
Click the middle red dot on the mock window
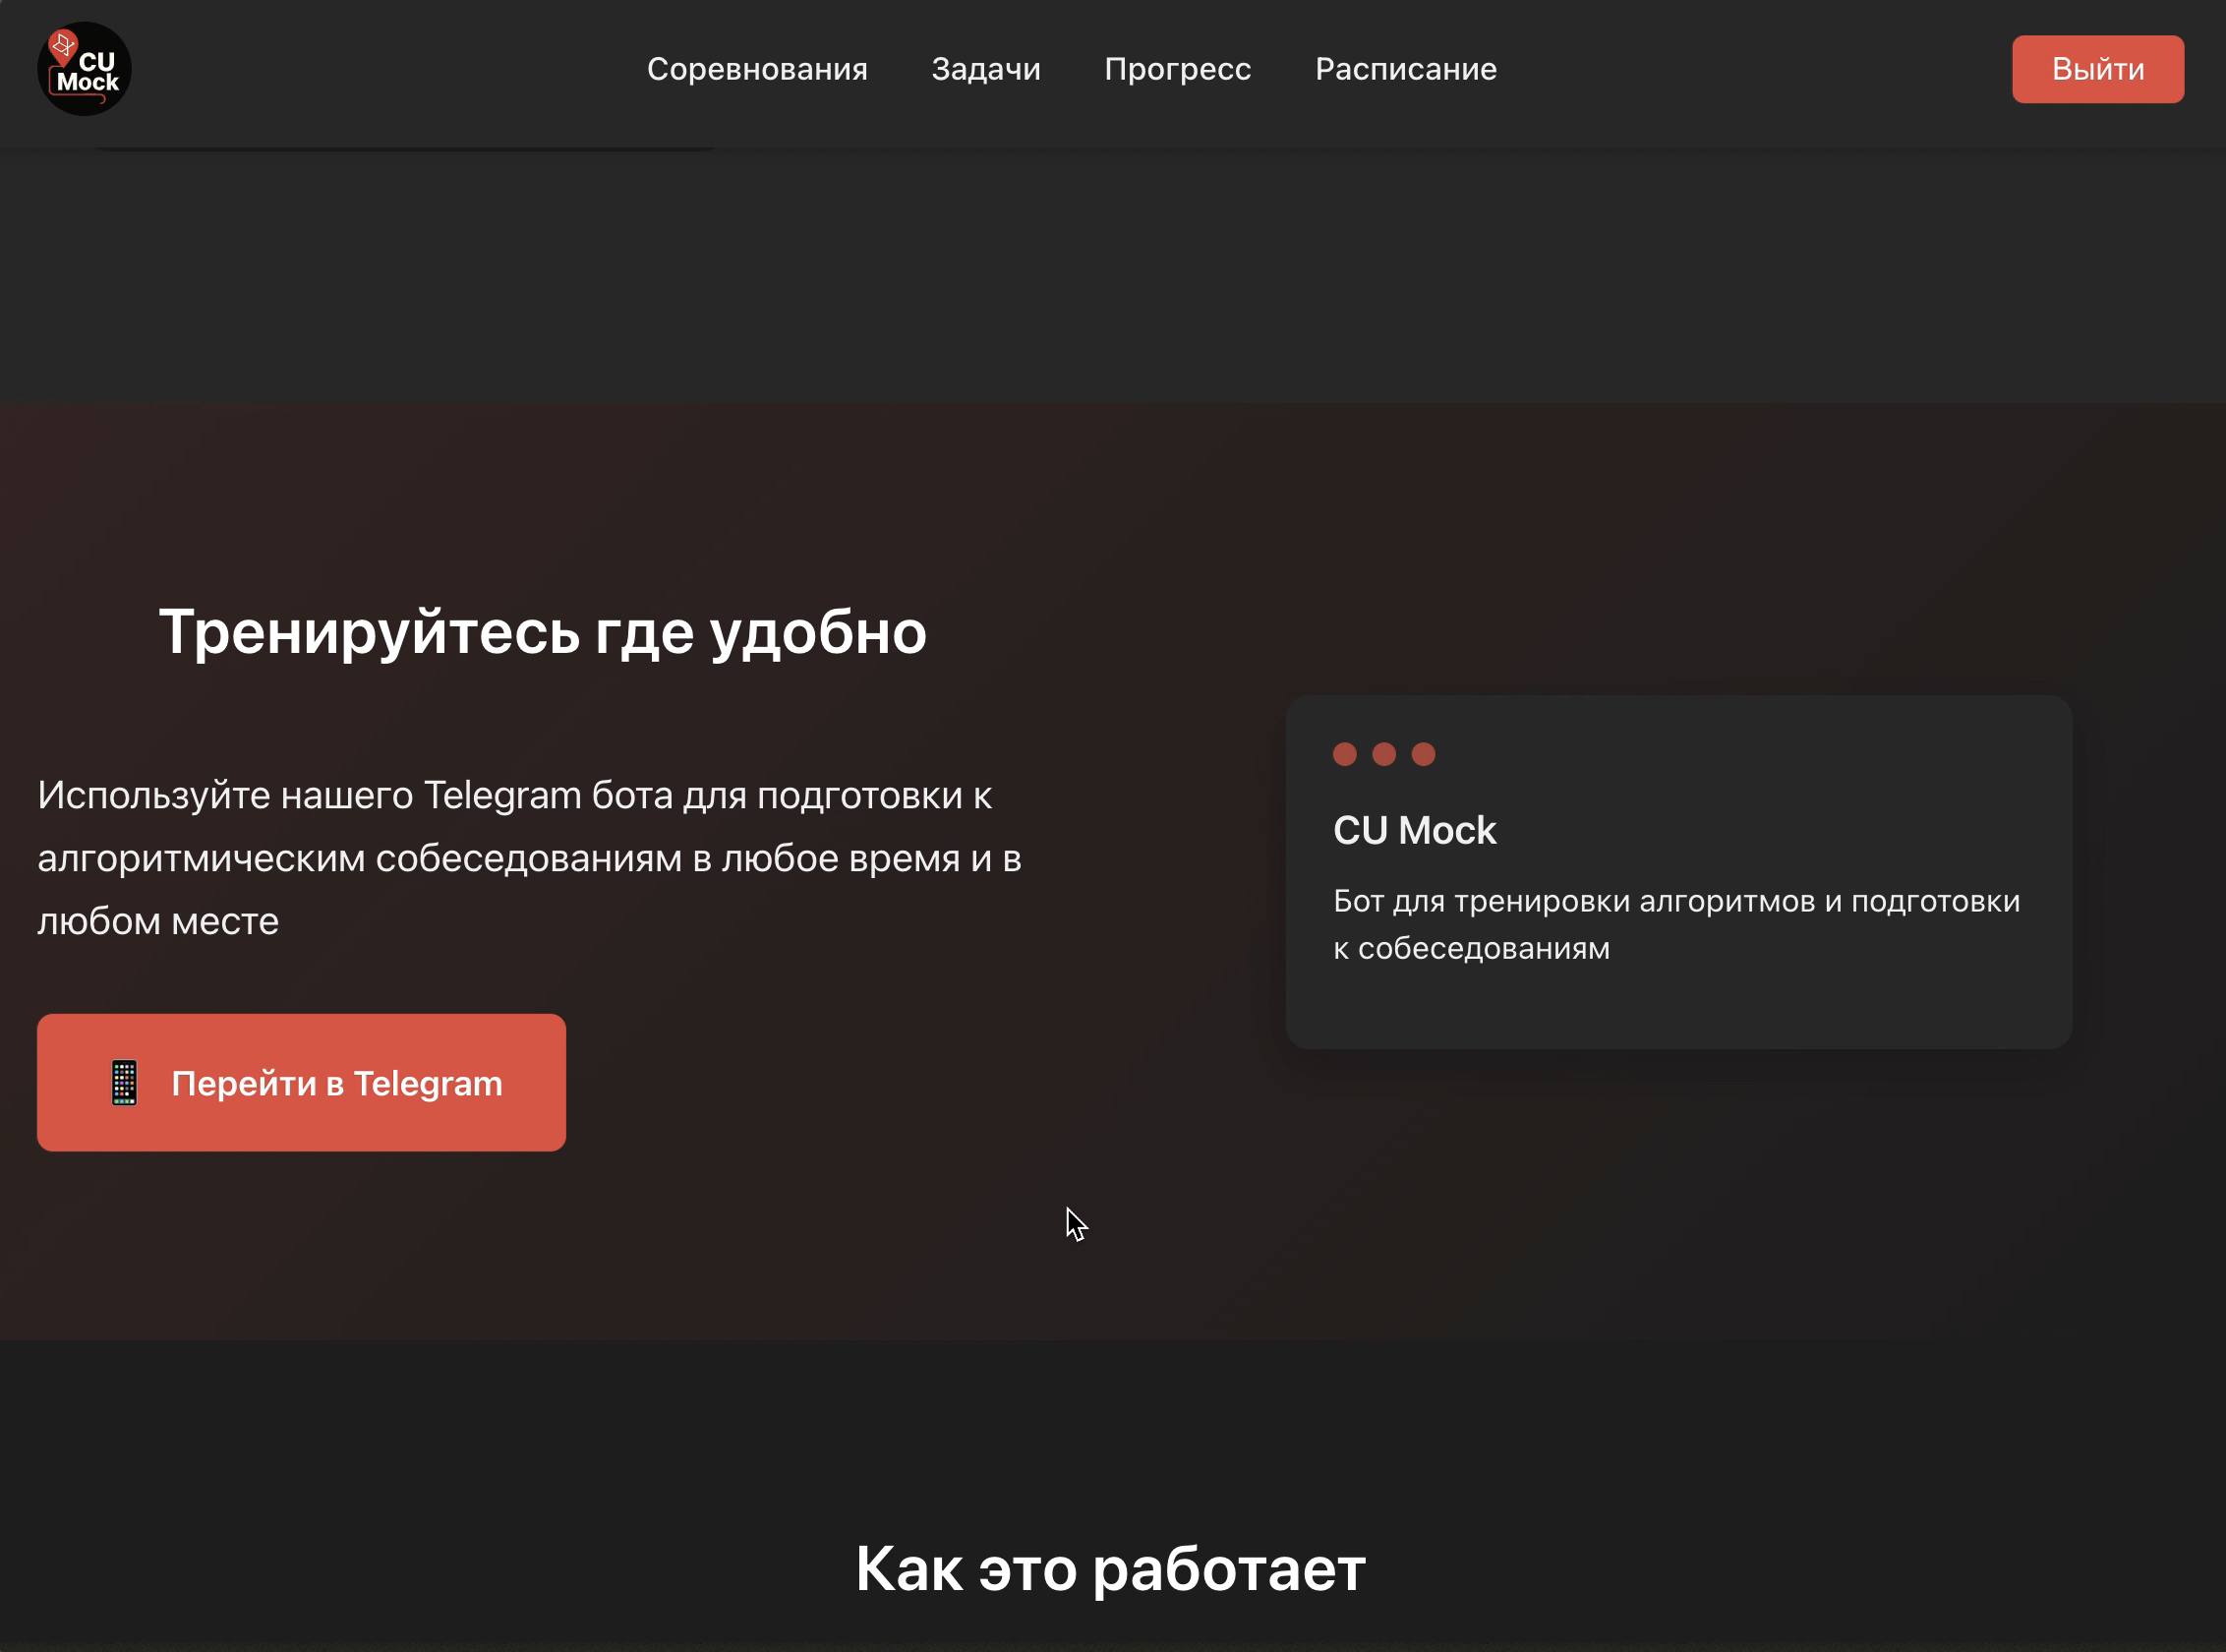pyautogui.click(x=1385, y=755)
